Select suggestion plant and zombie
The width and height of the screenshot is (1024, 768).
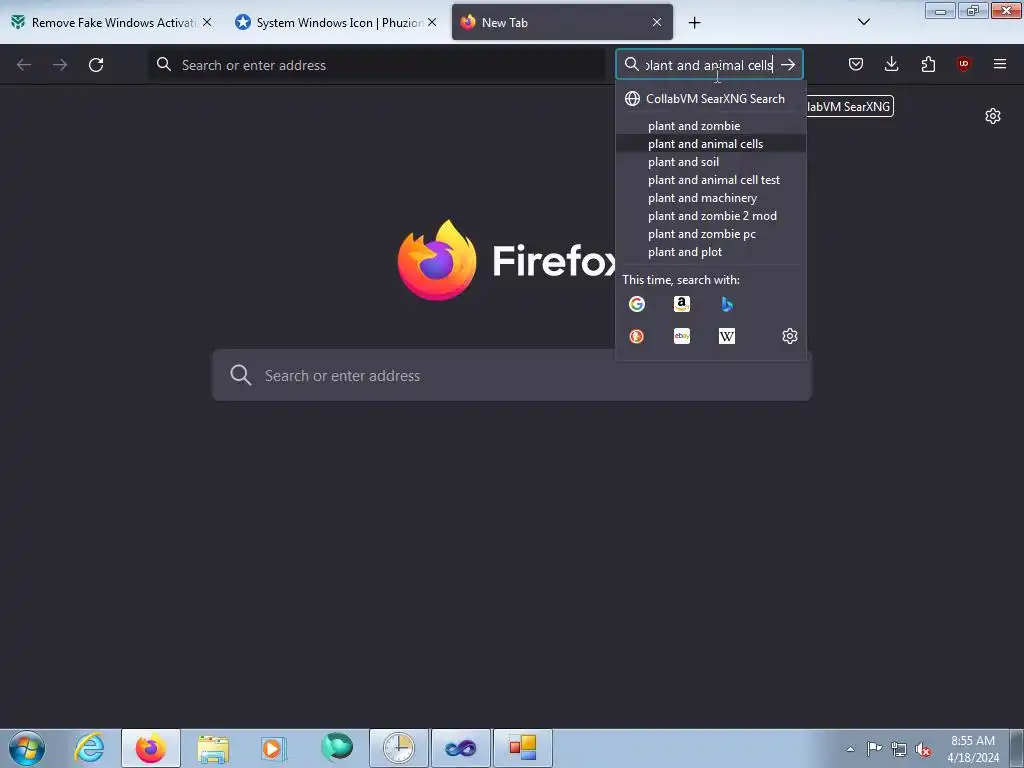point(711,125)
